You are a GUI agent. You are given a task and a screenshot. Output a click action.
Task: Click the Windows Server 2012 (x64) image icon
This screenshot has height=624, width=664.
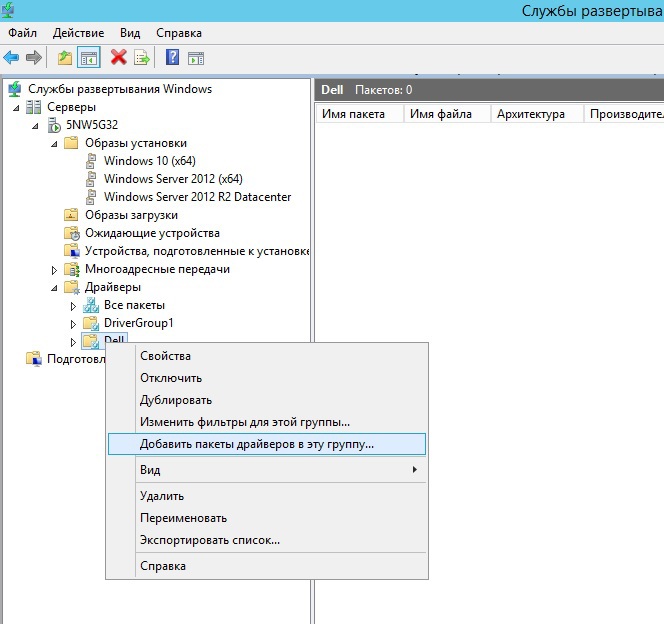[91, 179]
